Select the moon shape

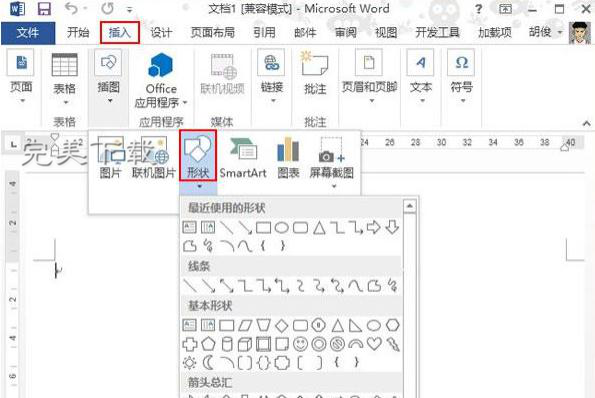(x=208, y=363)
